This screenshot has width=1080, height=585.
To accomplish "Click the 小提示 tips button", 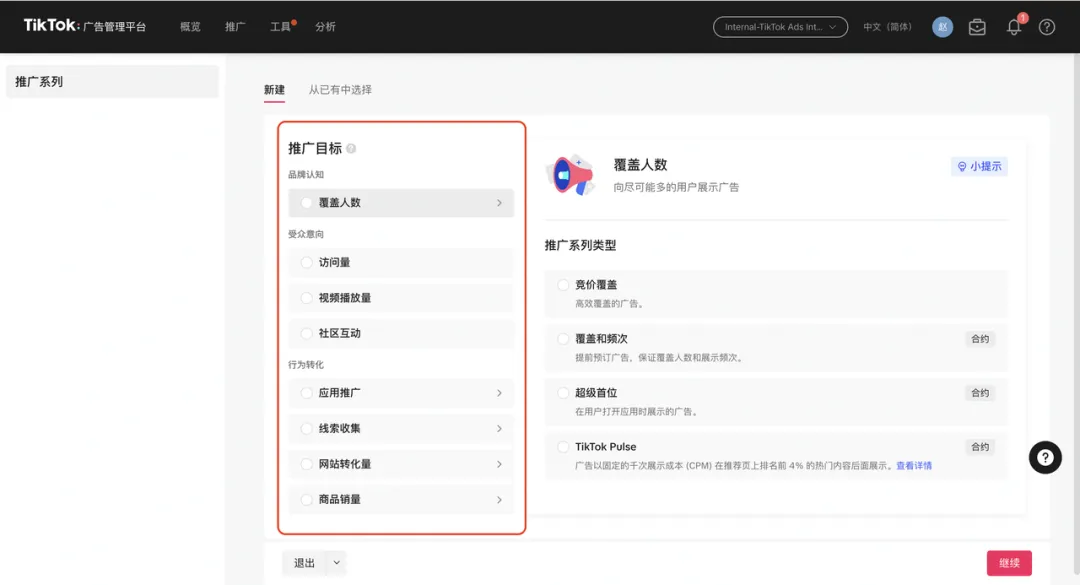I will coord(979,167).
